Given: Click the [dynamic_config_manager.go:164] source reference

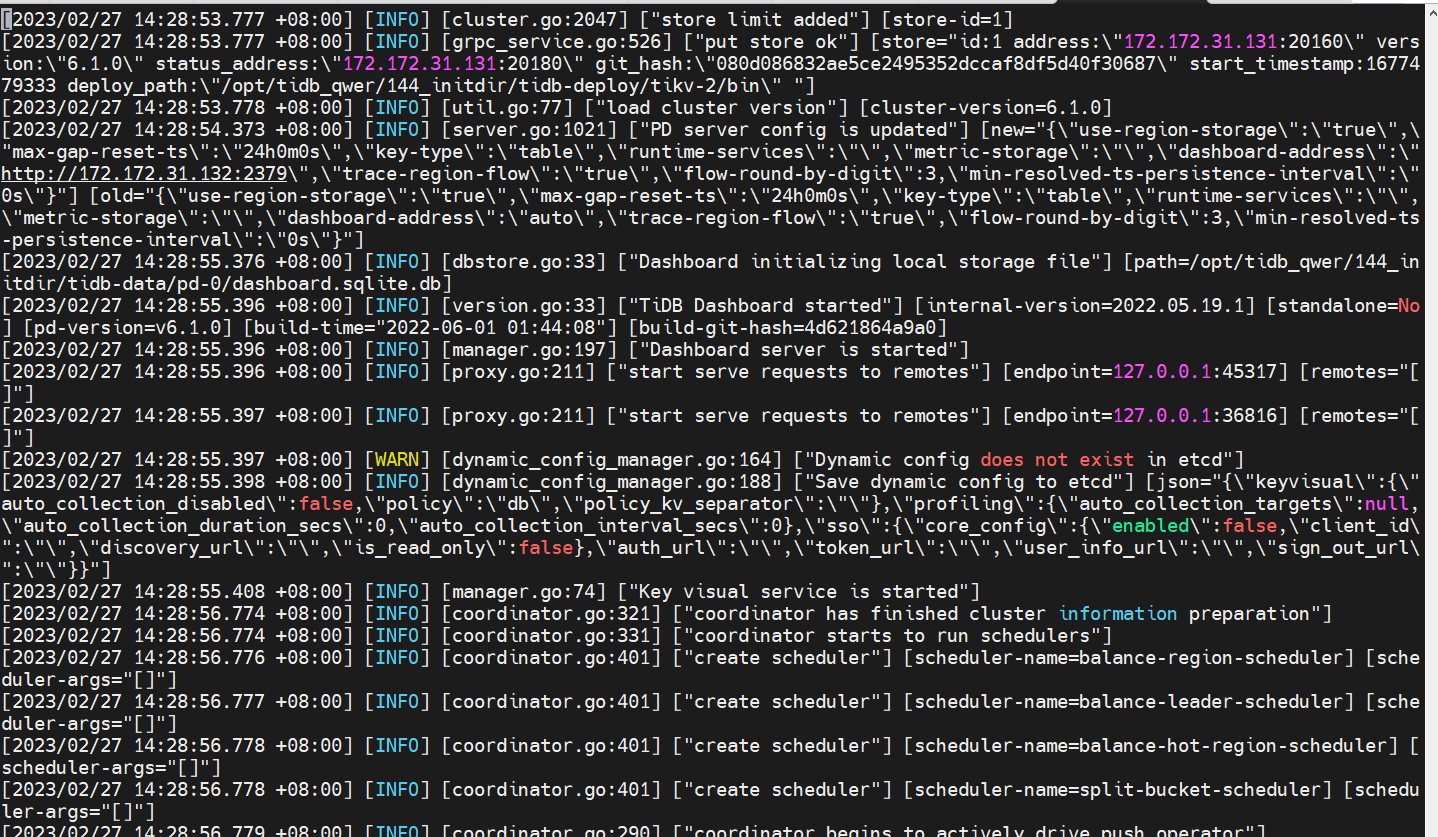Looking at the screenshot, I should coord(612,460).
